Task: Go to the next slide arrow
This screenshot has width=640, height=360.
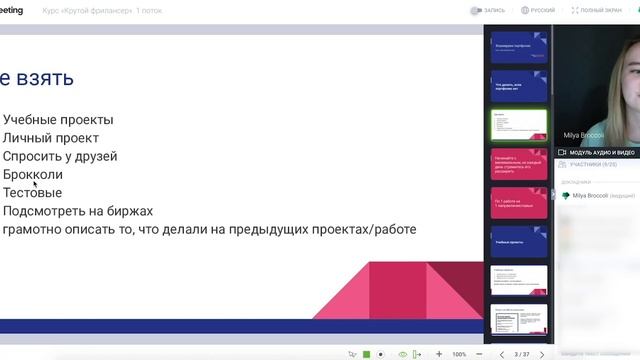Action: [542, 354]
